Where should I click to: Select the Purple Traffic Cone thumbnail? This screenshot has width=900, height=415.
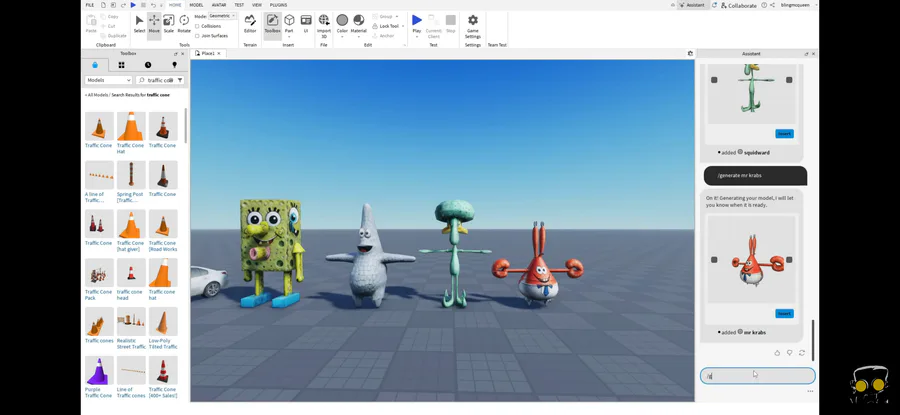99,370
